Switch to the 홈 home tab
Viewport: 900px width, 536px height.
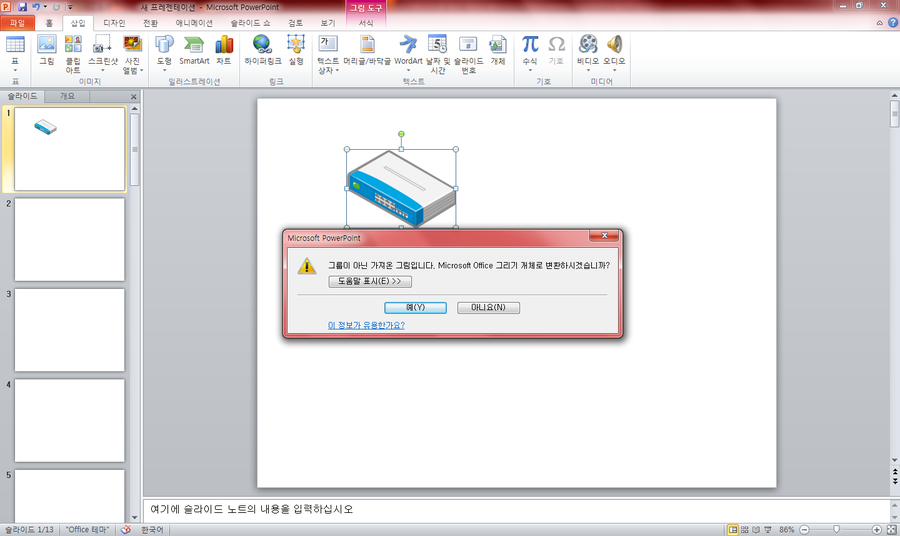[49, 23]
